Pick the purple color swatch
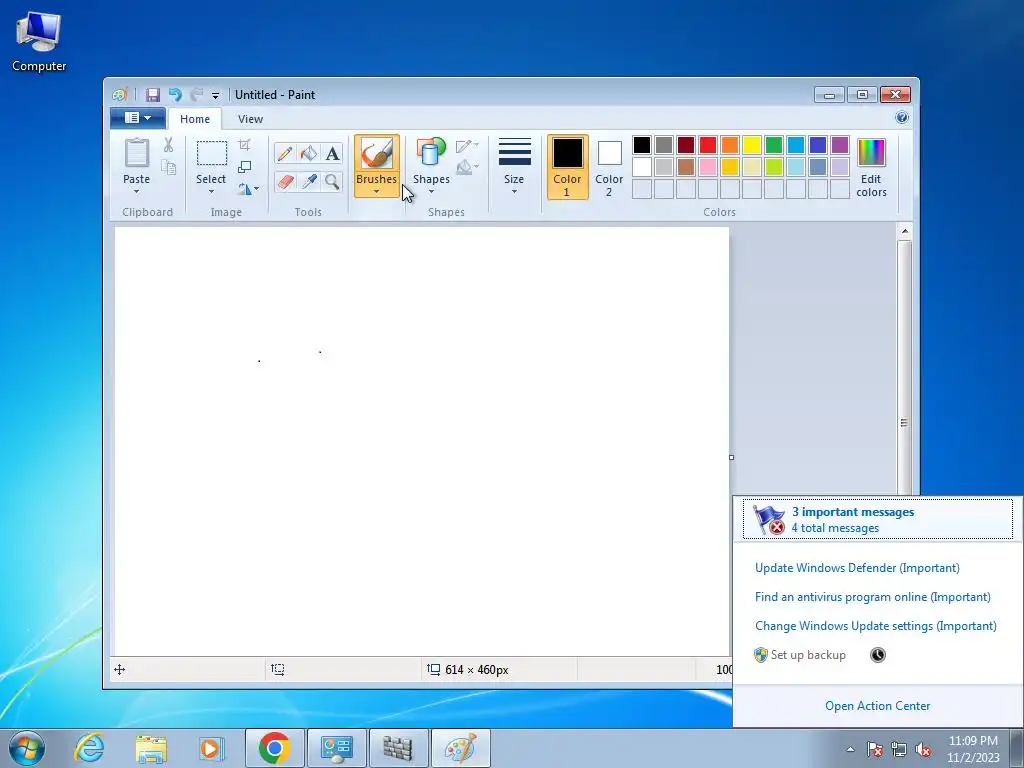This screenshot has height=768, width=1024. coord(840,145)
